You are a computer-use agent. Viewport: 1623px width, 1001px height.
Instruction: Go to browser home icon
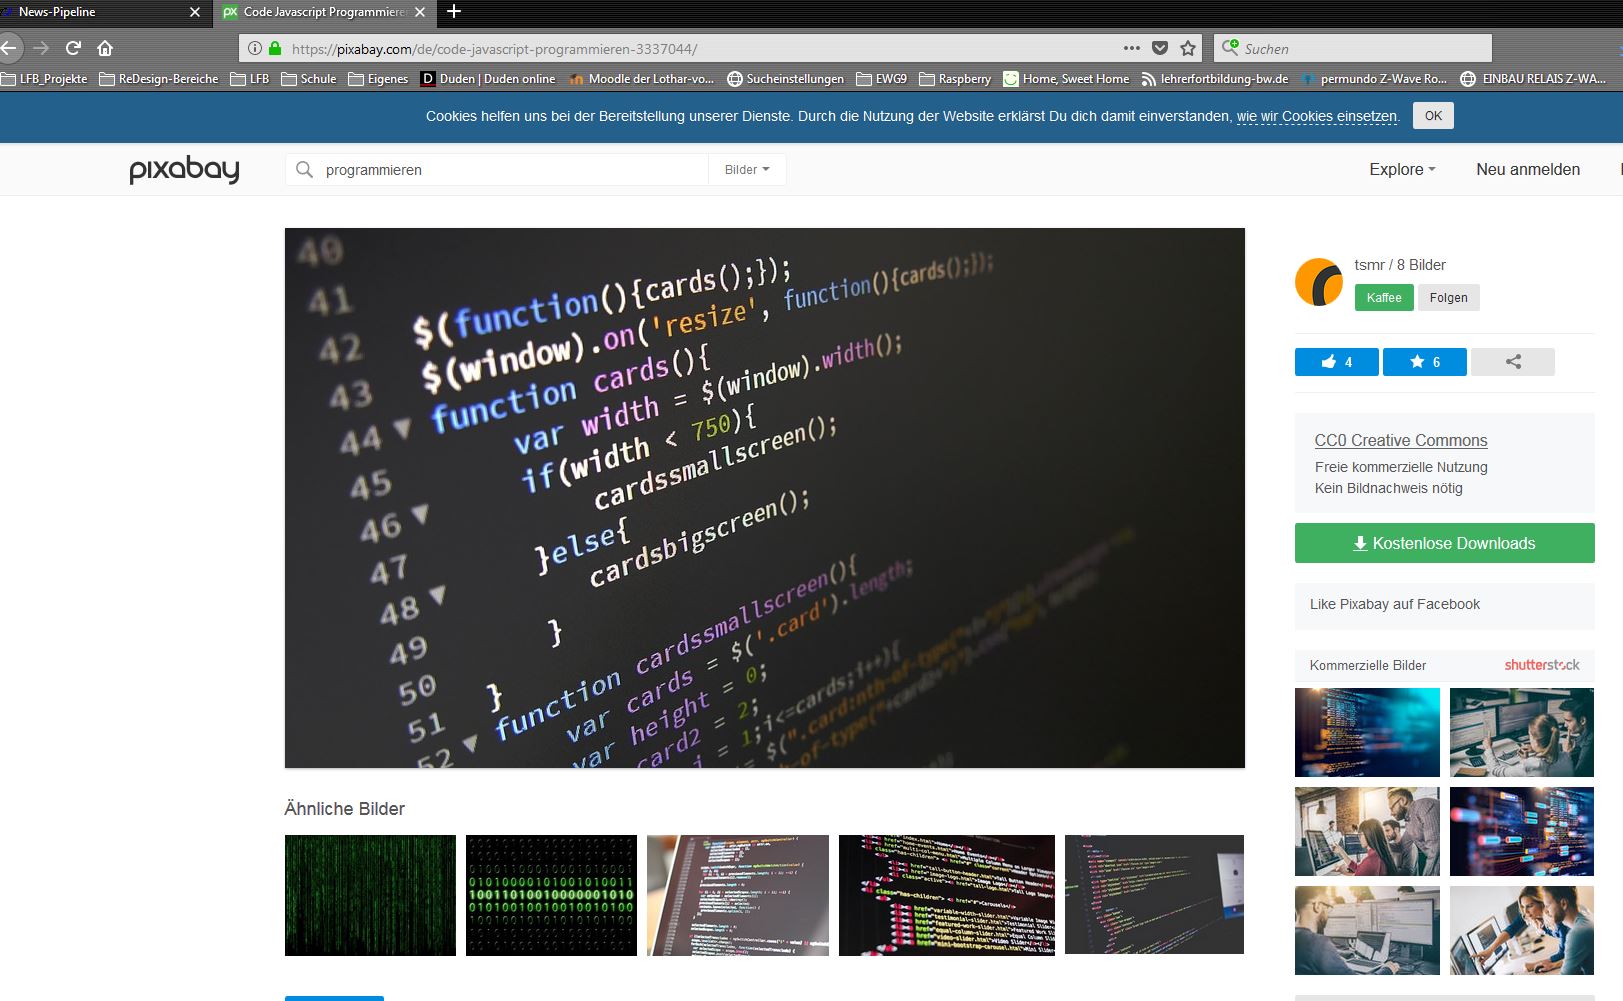coord(105,48)
